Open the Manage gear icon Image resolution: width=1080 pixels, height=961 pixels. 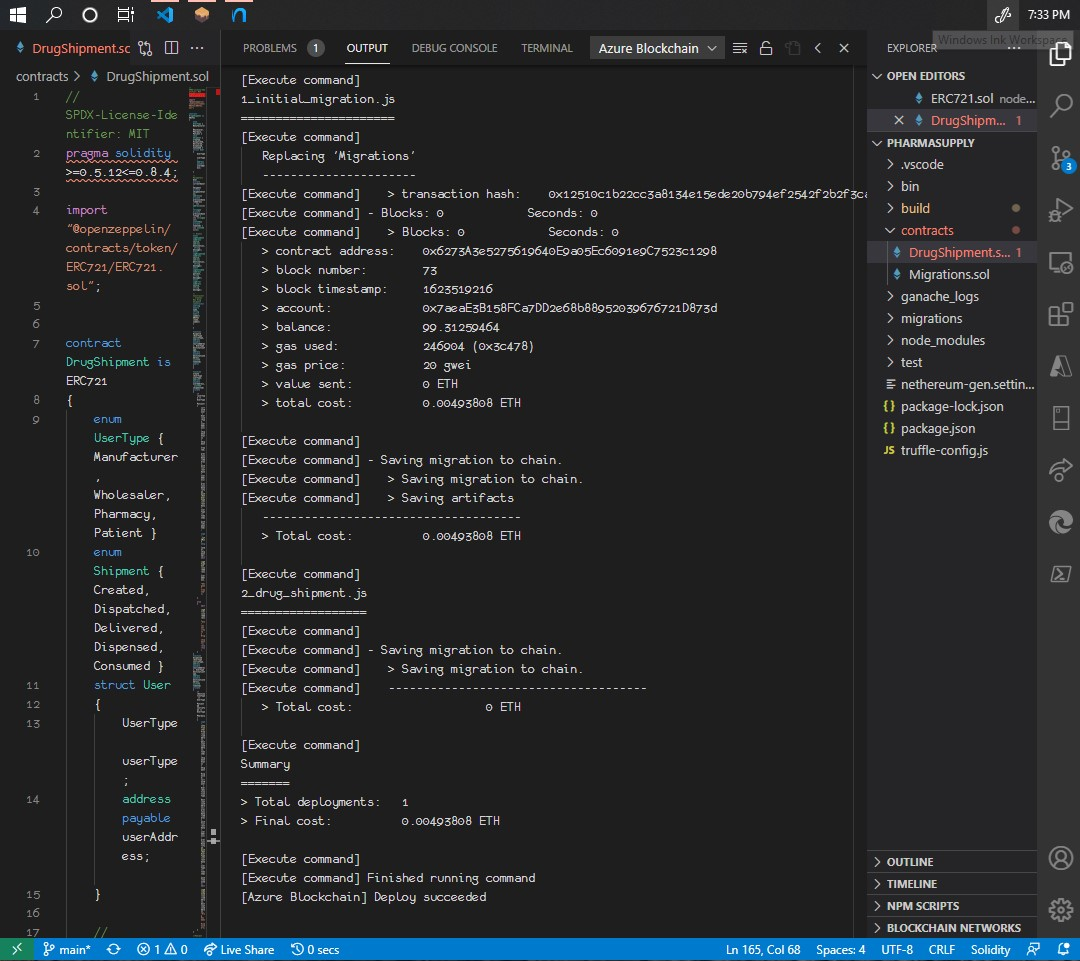pos(1059,910)
